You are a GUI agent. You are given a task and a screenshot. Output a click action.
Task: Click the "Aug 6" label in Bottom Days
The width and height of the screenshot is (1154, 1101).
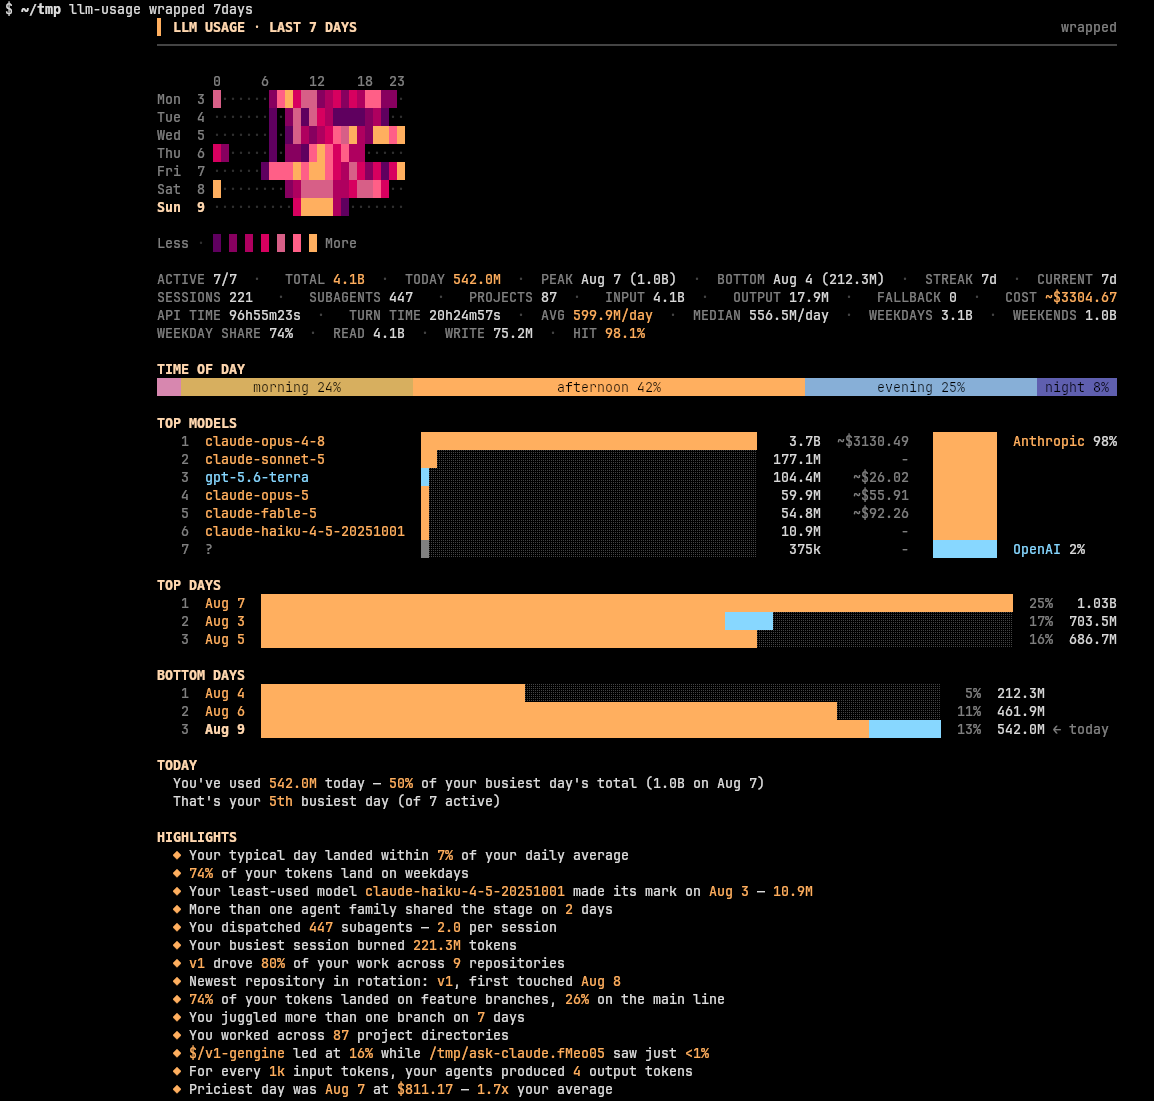tap(225, 711)
